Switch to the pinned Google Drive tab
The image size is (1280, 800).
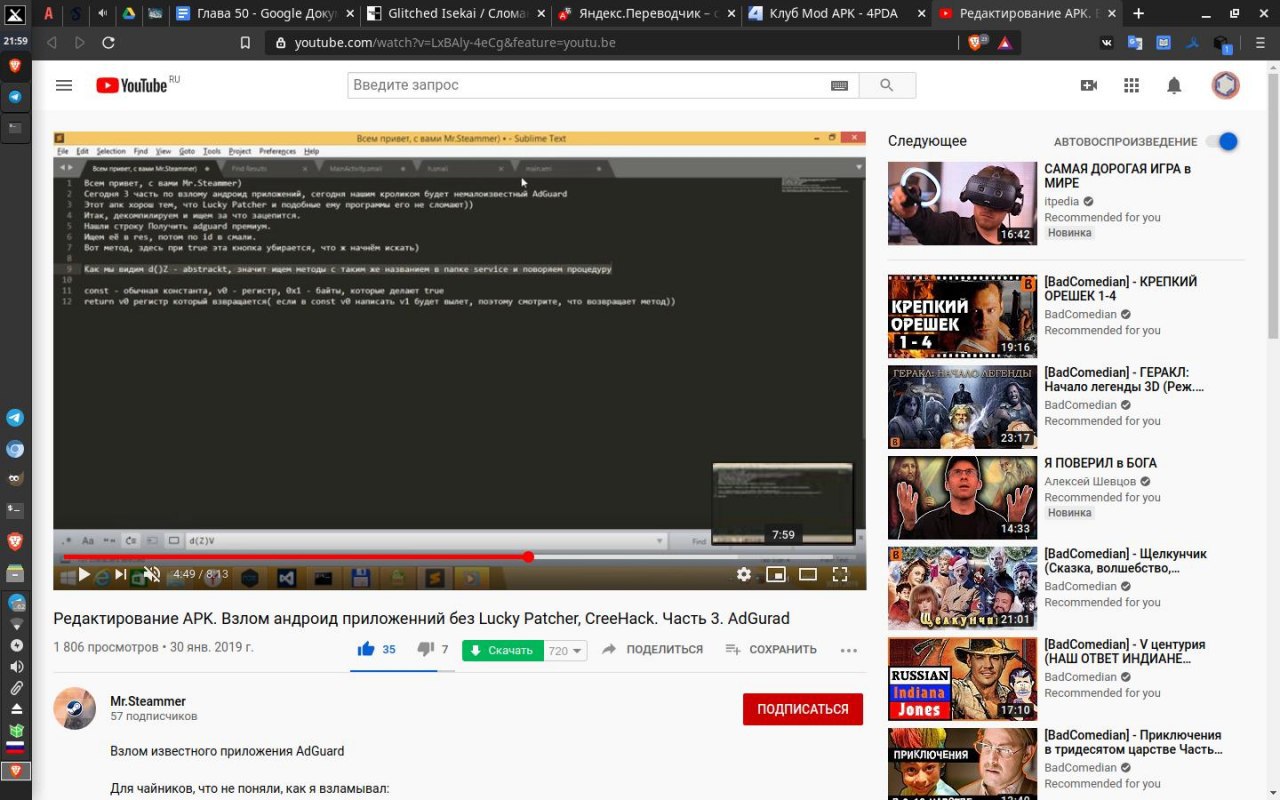click(x=129, y=14)
